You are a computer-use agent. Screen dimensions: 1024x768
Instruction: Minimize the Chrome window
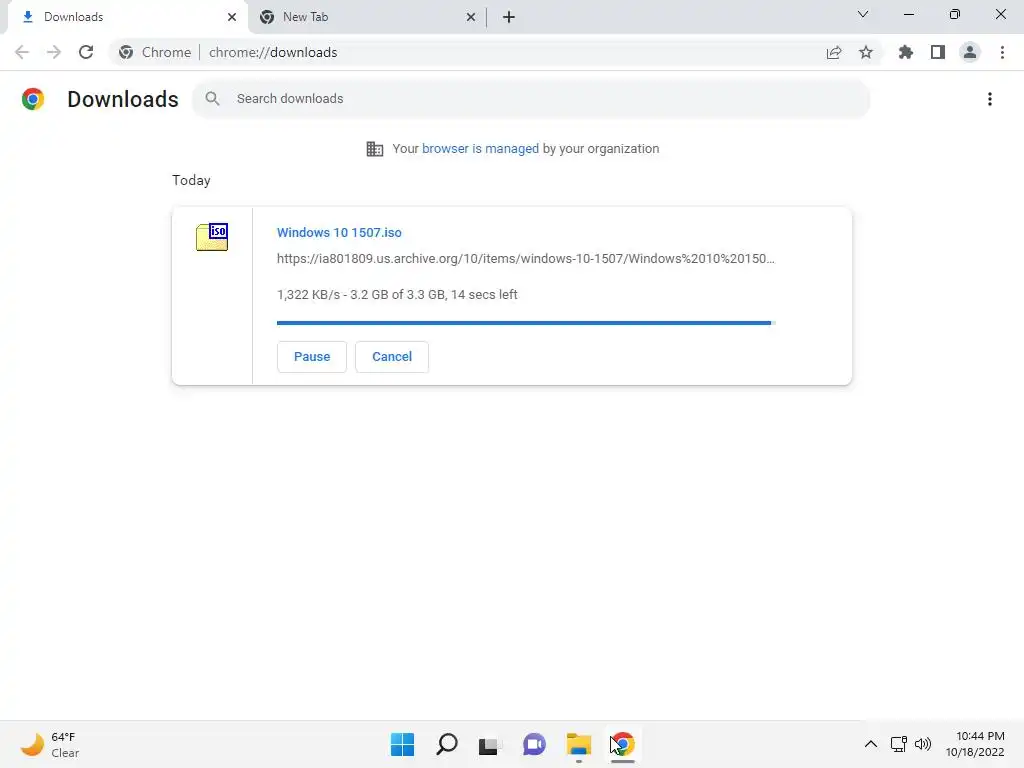908,14
